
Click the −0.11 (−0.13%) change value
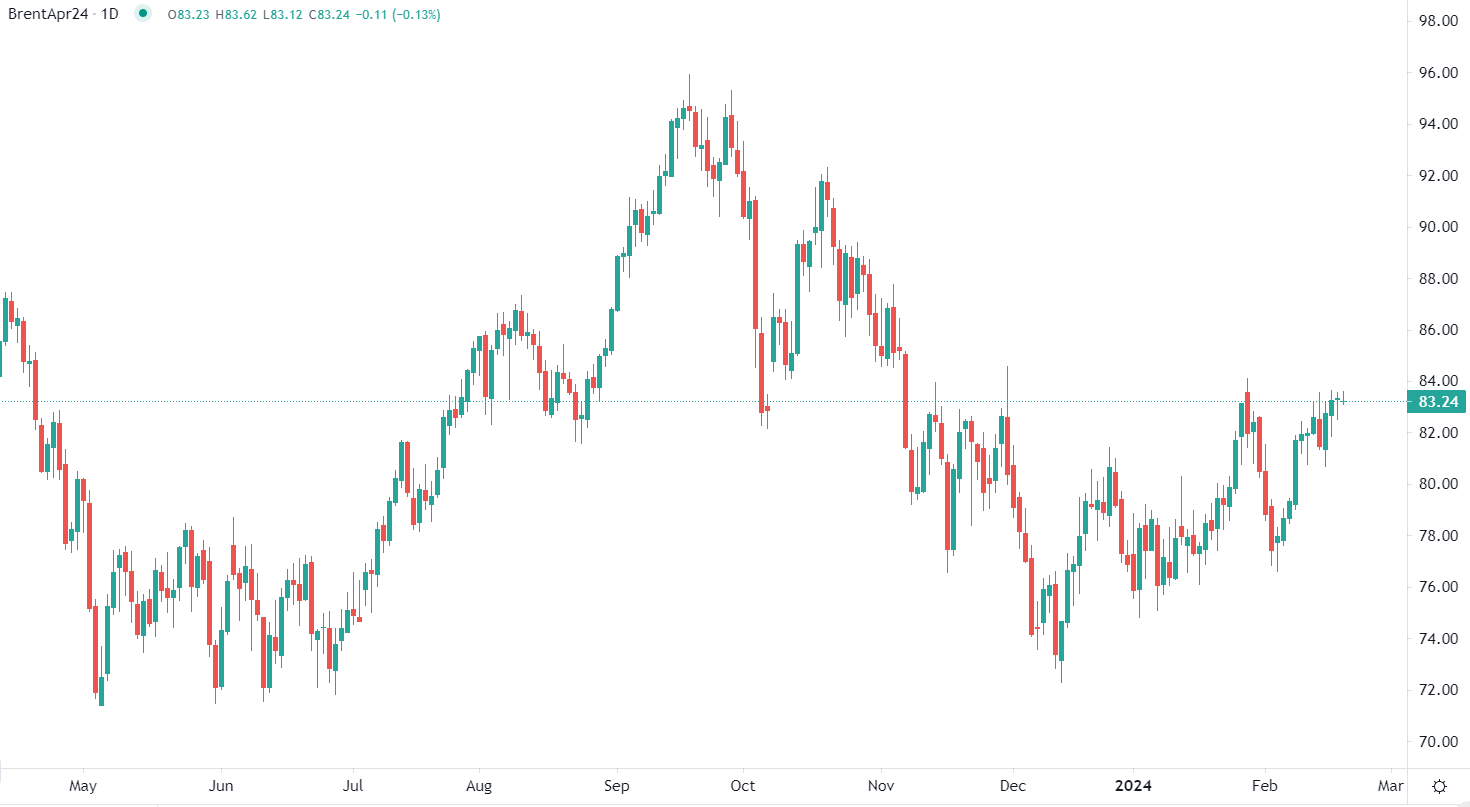click(x=398, y=15)
